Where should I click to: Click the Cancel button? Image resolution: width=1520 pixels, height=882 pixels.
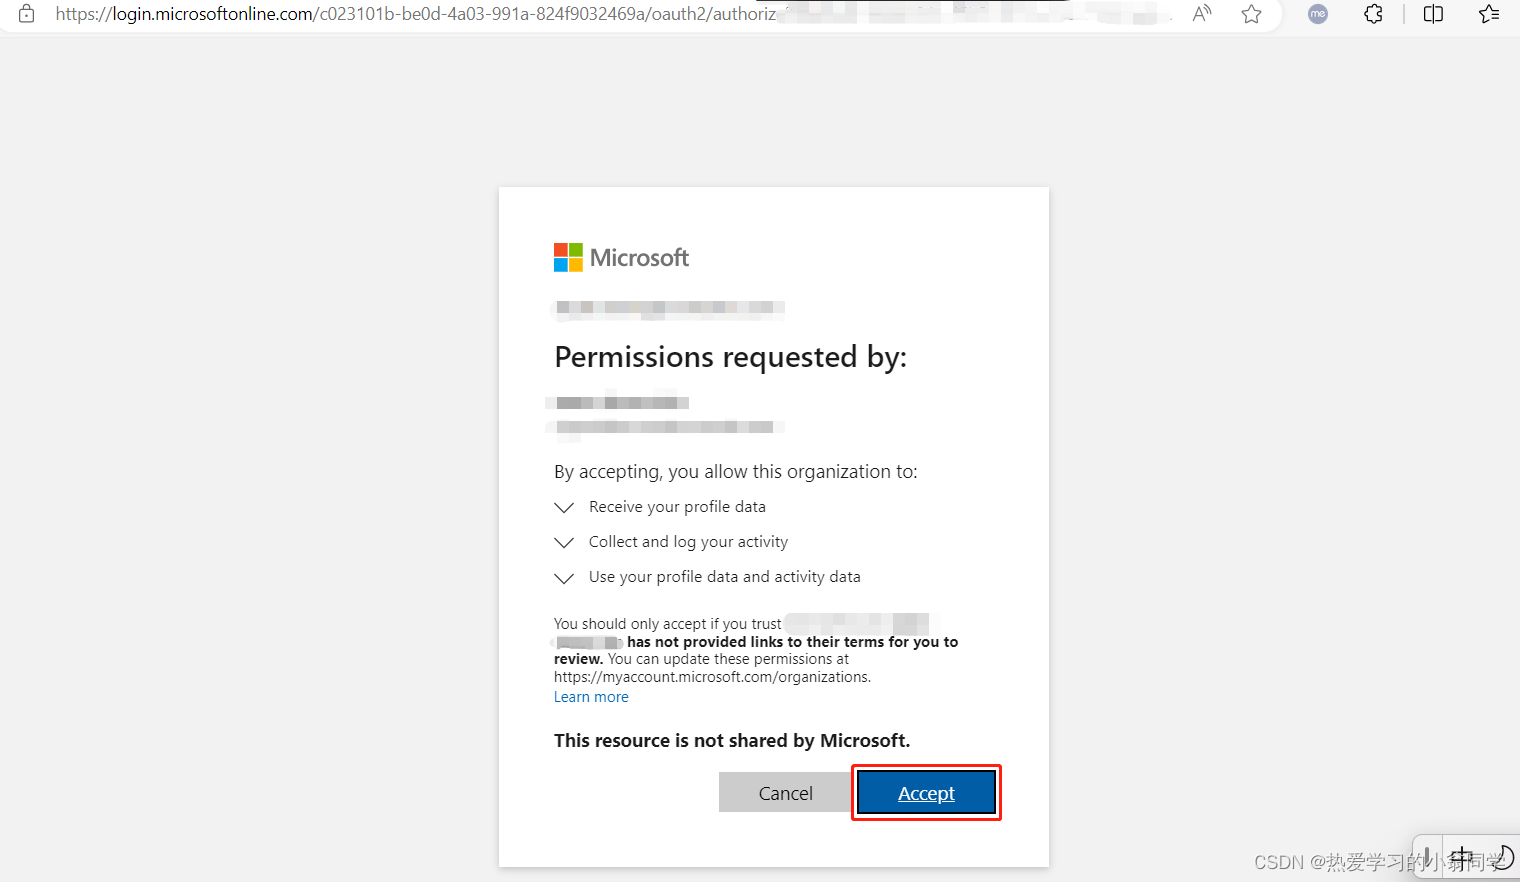click(x=786, y=793)
